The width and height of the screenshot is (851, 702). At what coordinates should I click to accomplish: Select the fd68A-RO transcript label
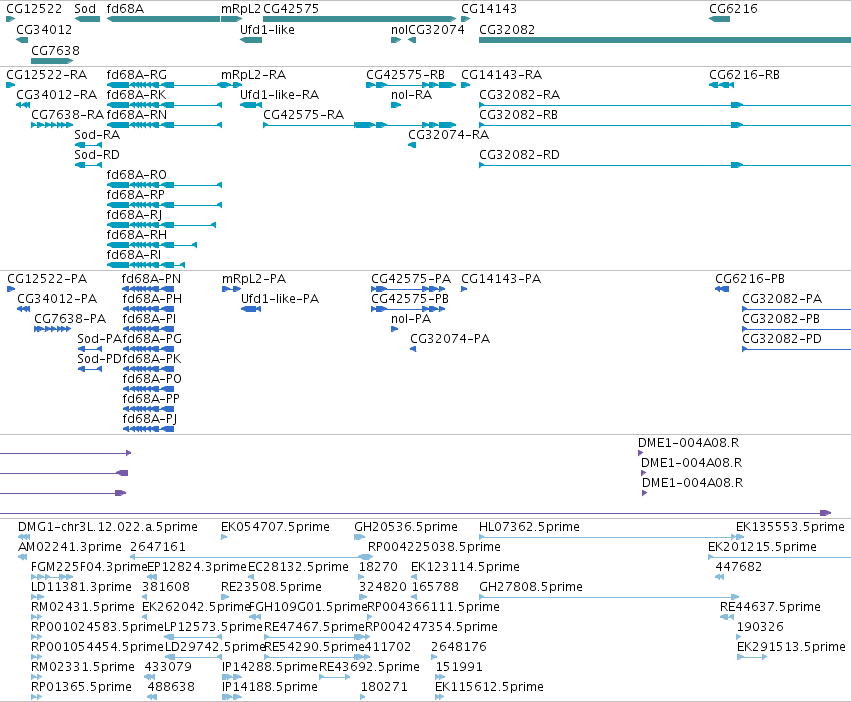pyautogui.click(x=137, y=175)
